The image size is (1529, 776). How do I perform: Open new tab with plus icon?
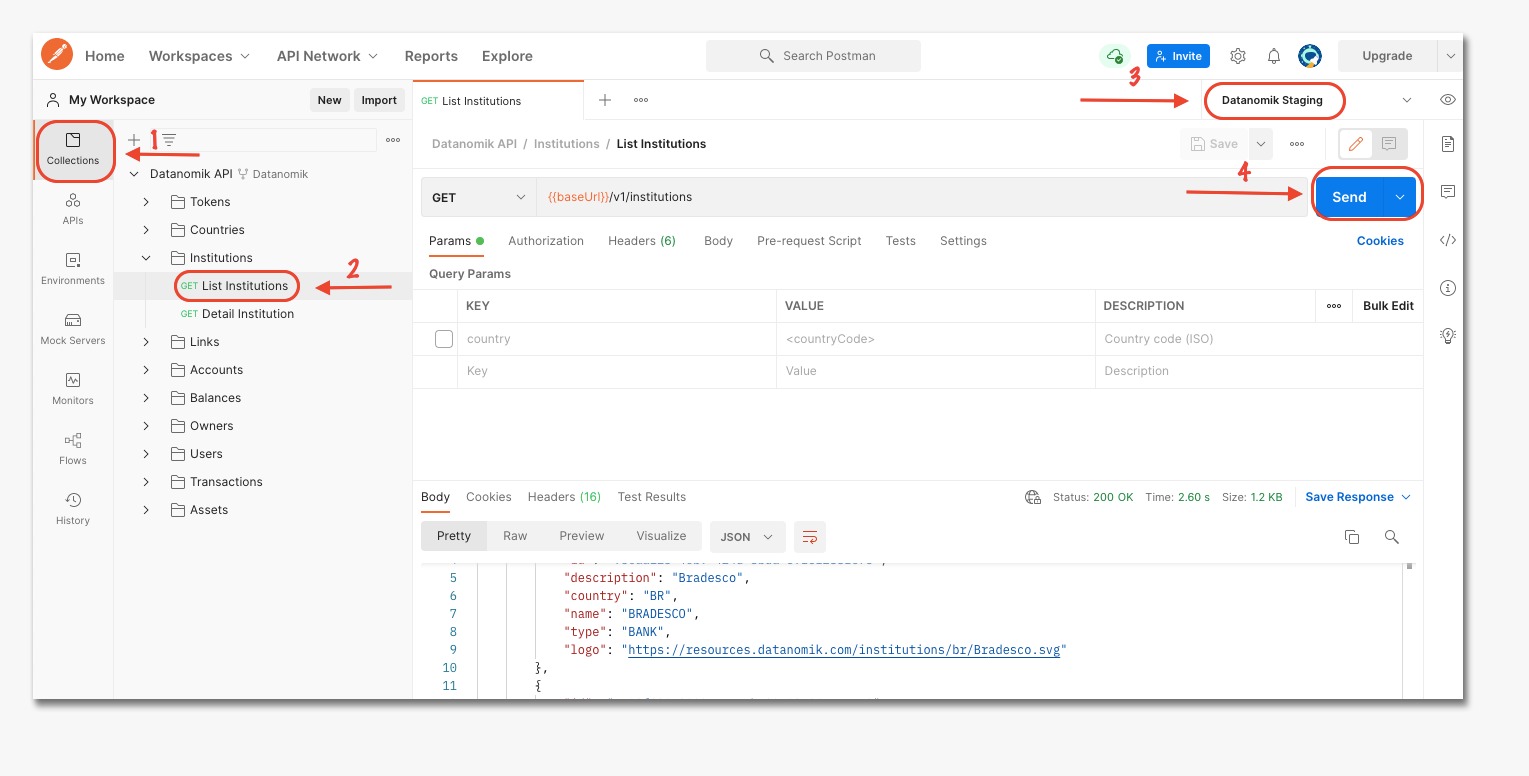tap(605, 100)
